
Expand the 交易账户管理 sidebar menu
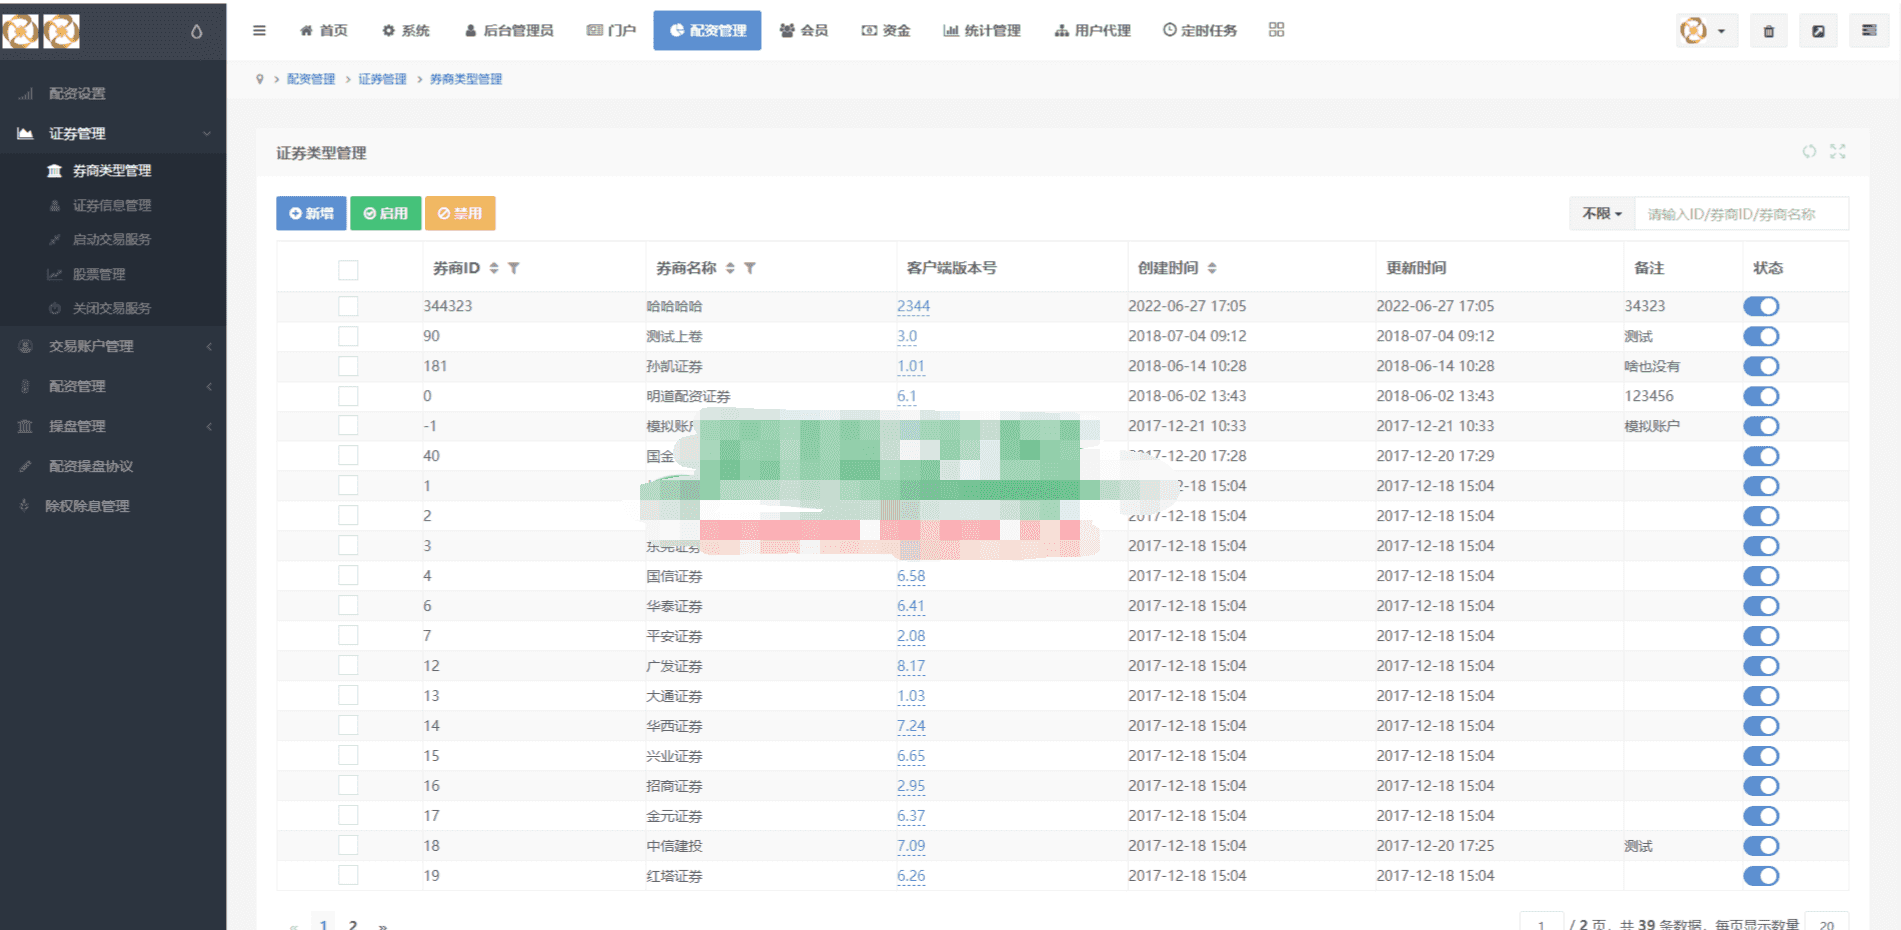click(x=113, y=346)
